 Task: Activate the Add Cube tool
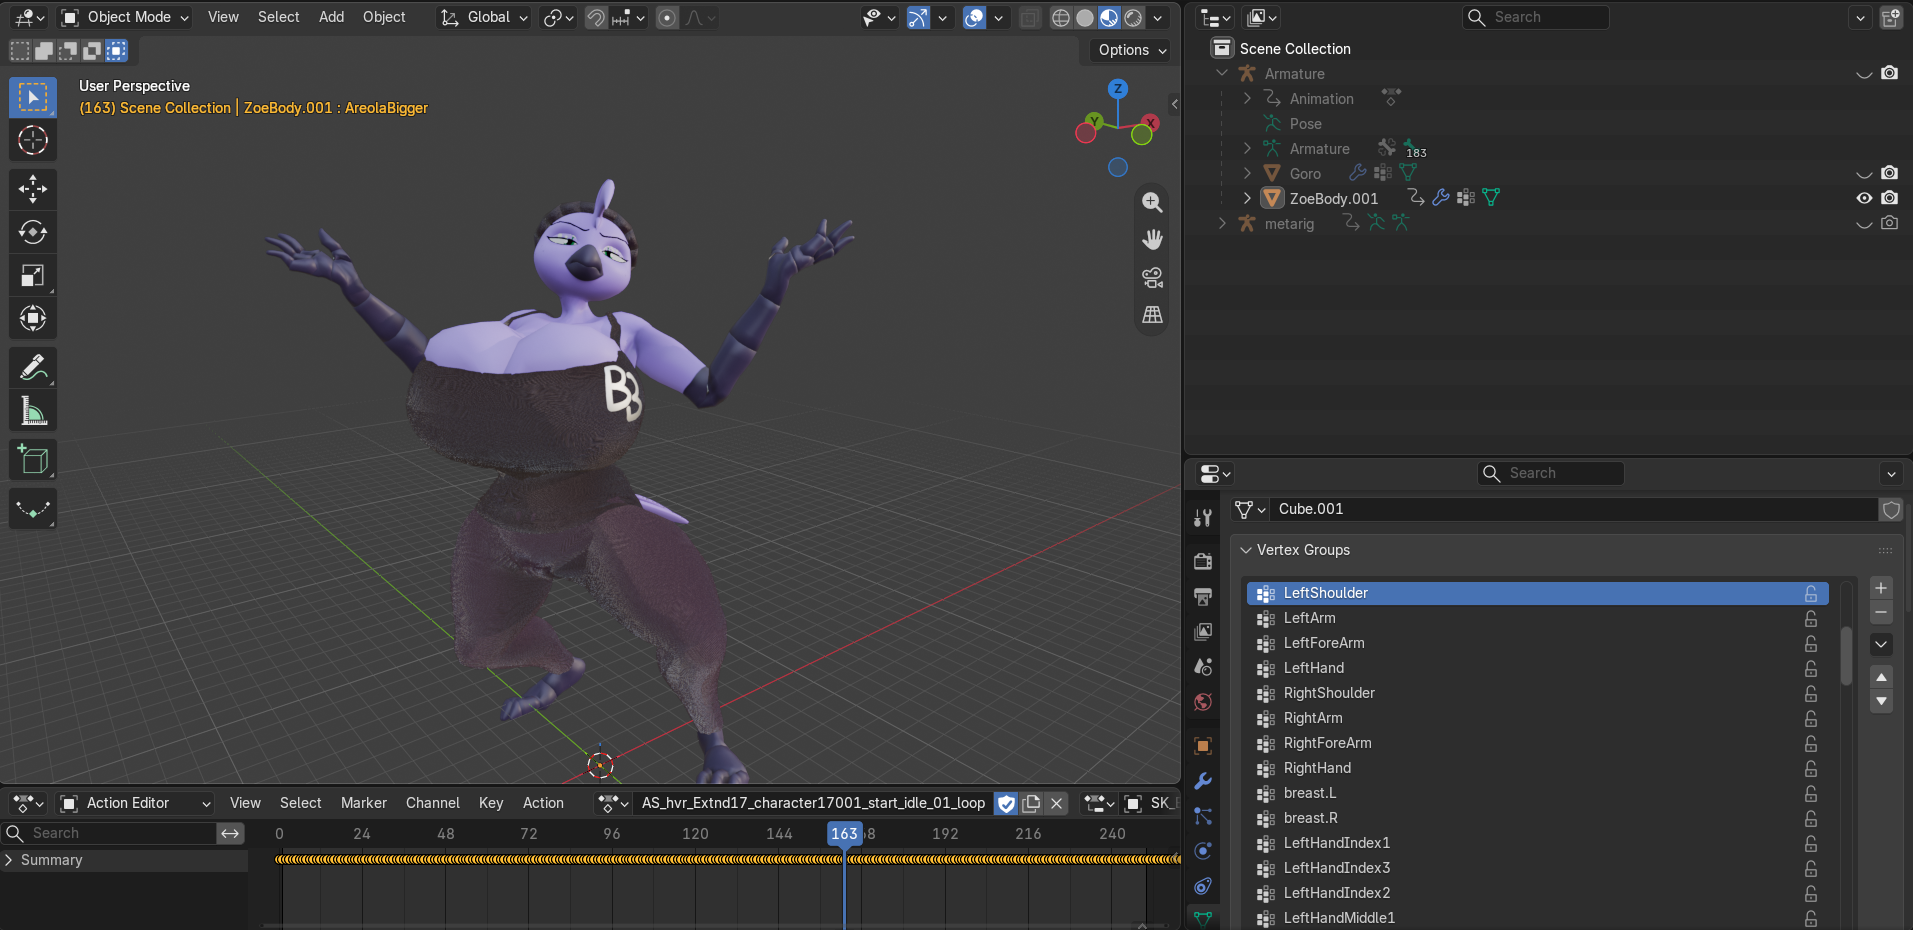click(x=33, y=459)
